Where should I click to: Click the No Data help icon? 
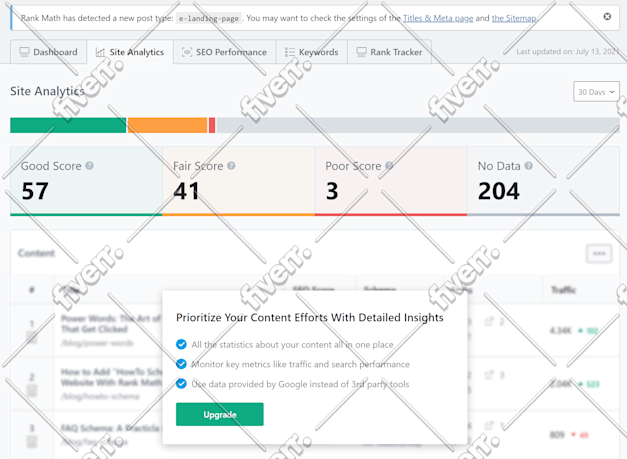[x=529, y=166]
